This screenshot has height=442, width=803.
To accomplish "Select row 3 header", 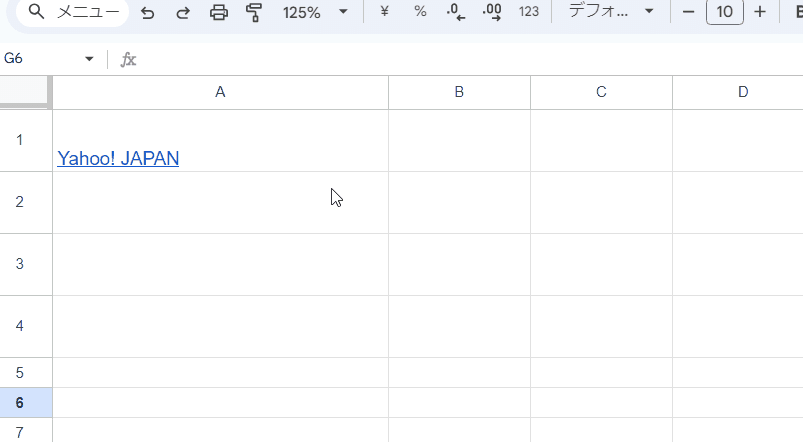I will pyautogui.click(x=19, y=264).
